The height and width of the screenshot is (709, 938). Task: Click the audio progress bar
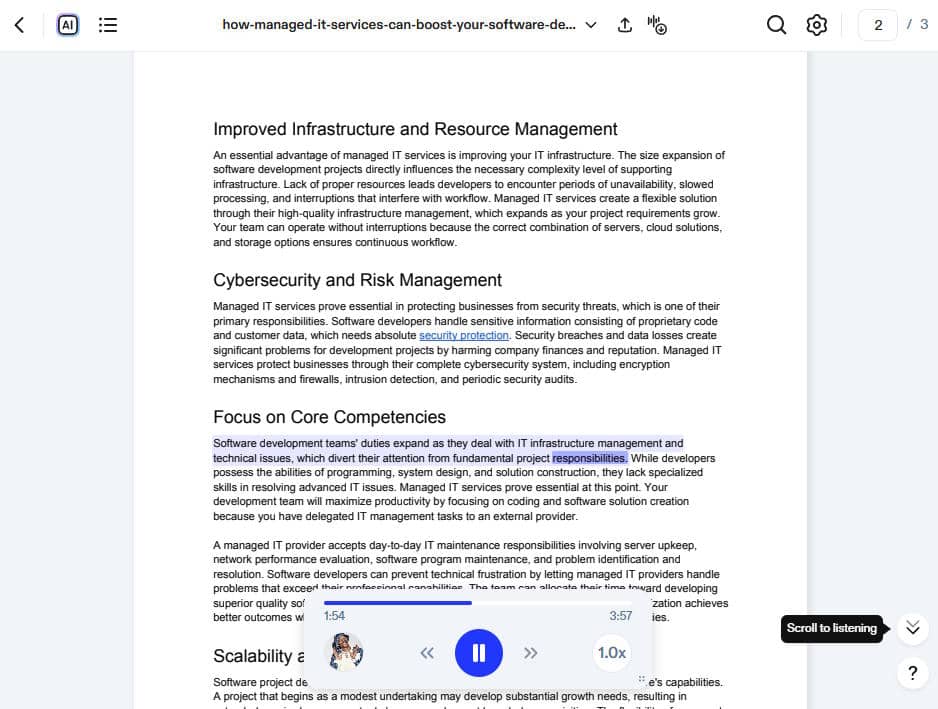(478, 603)
